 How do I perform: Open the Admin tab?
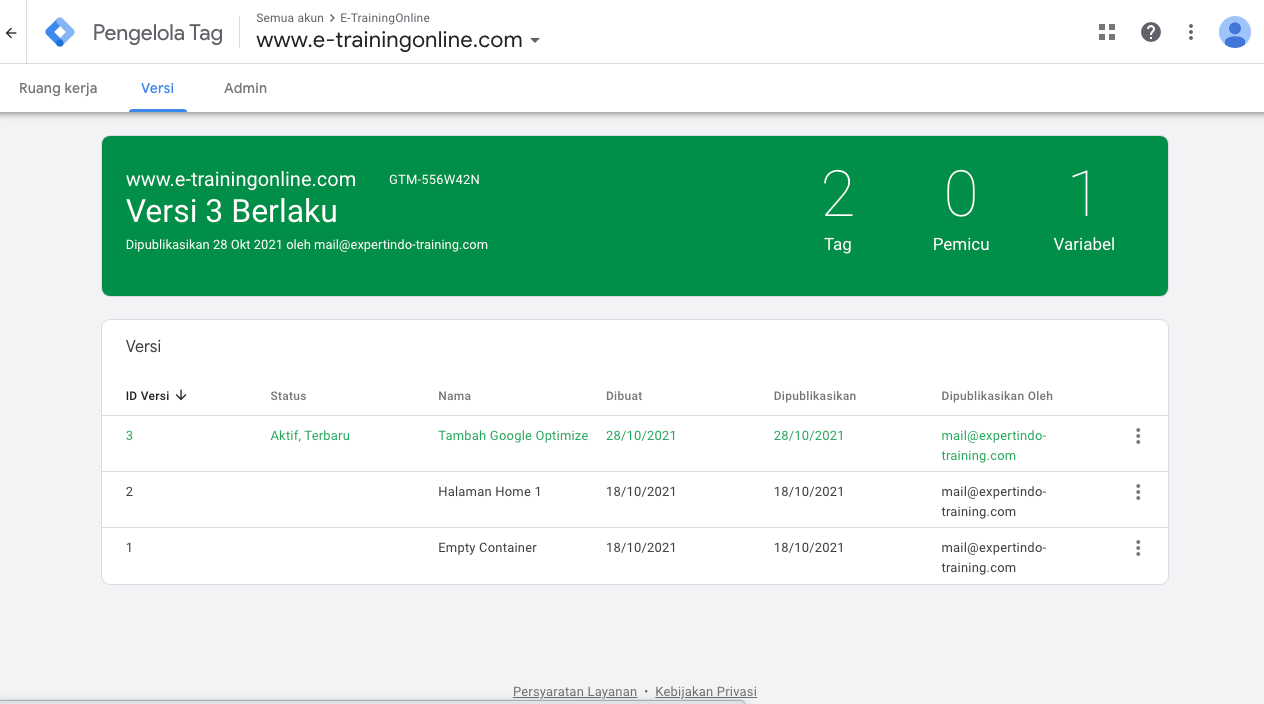click(245, 88)
